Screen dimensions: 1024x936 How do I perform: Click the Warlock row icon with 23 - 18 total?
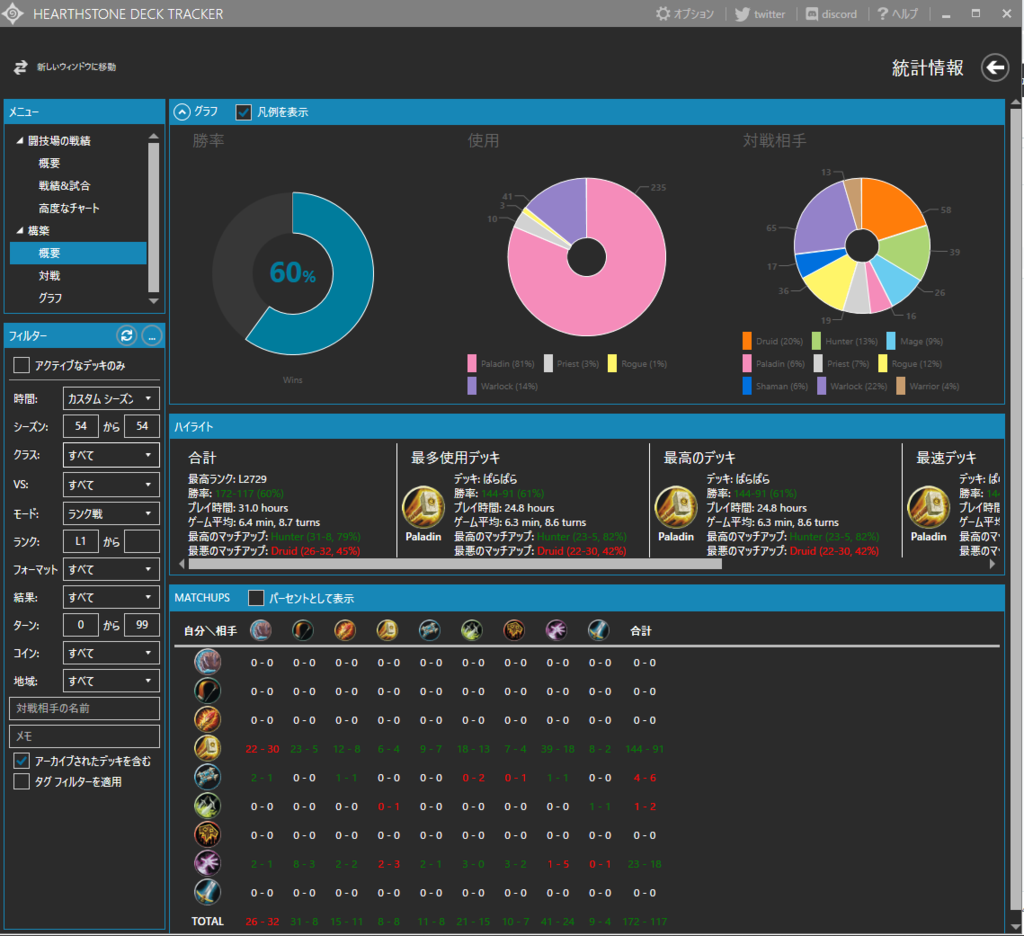208,863
